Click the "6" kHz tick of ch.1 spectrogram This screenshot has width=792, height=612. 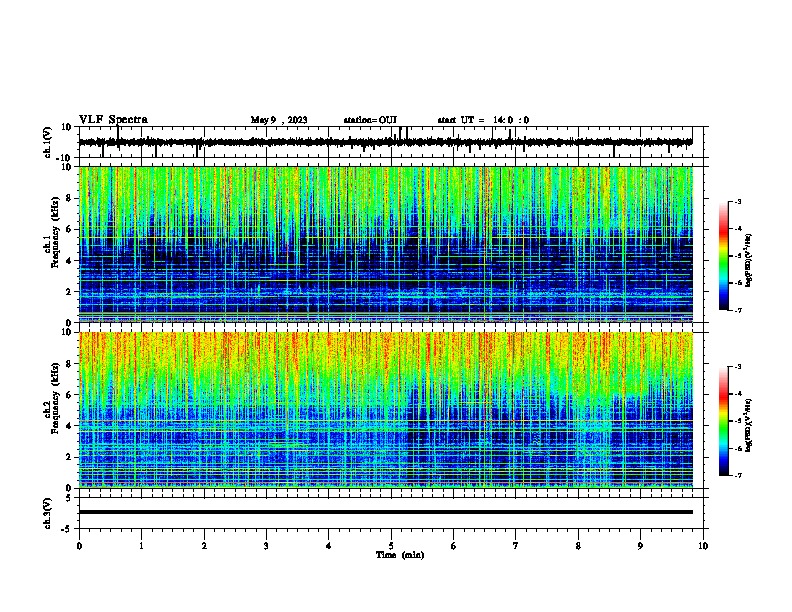coord(70,229)
